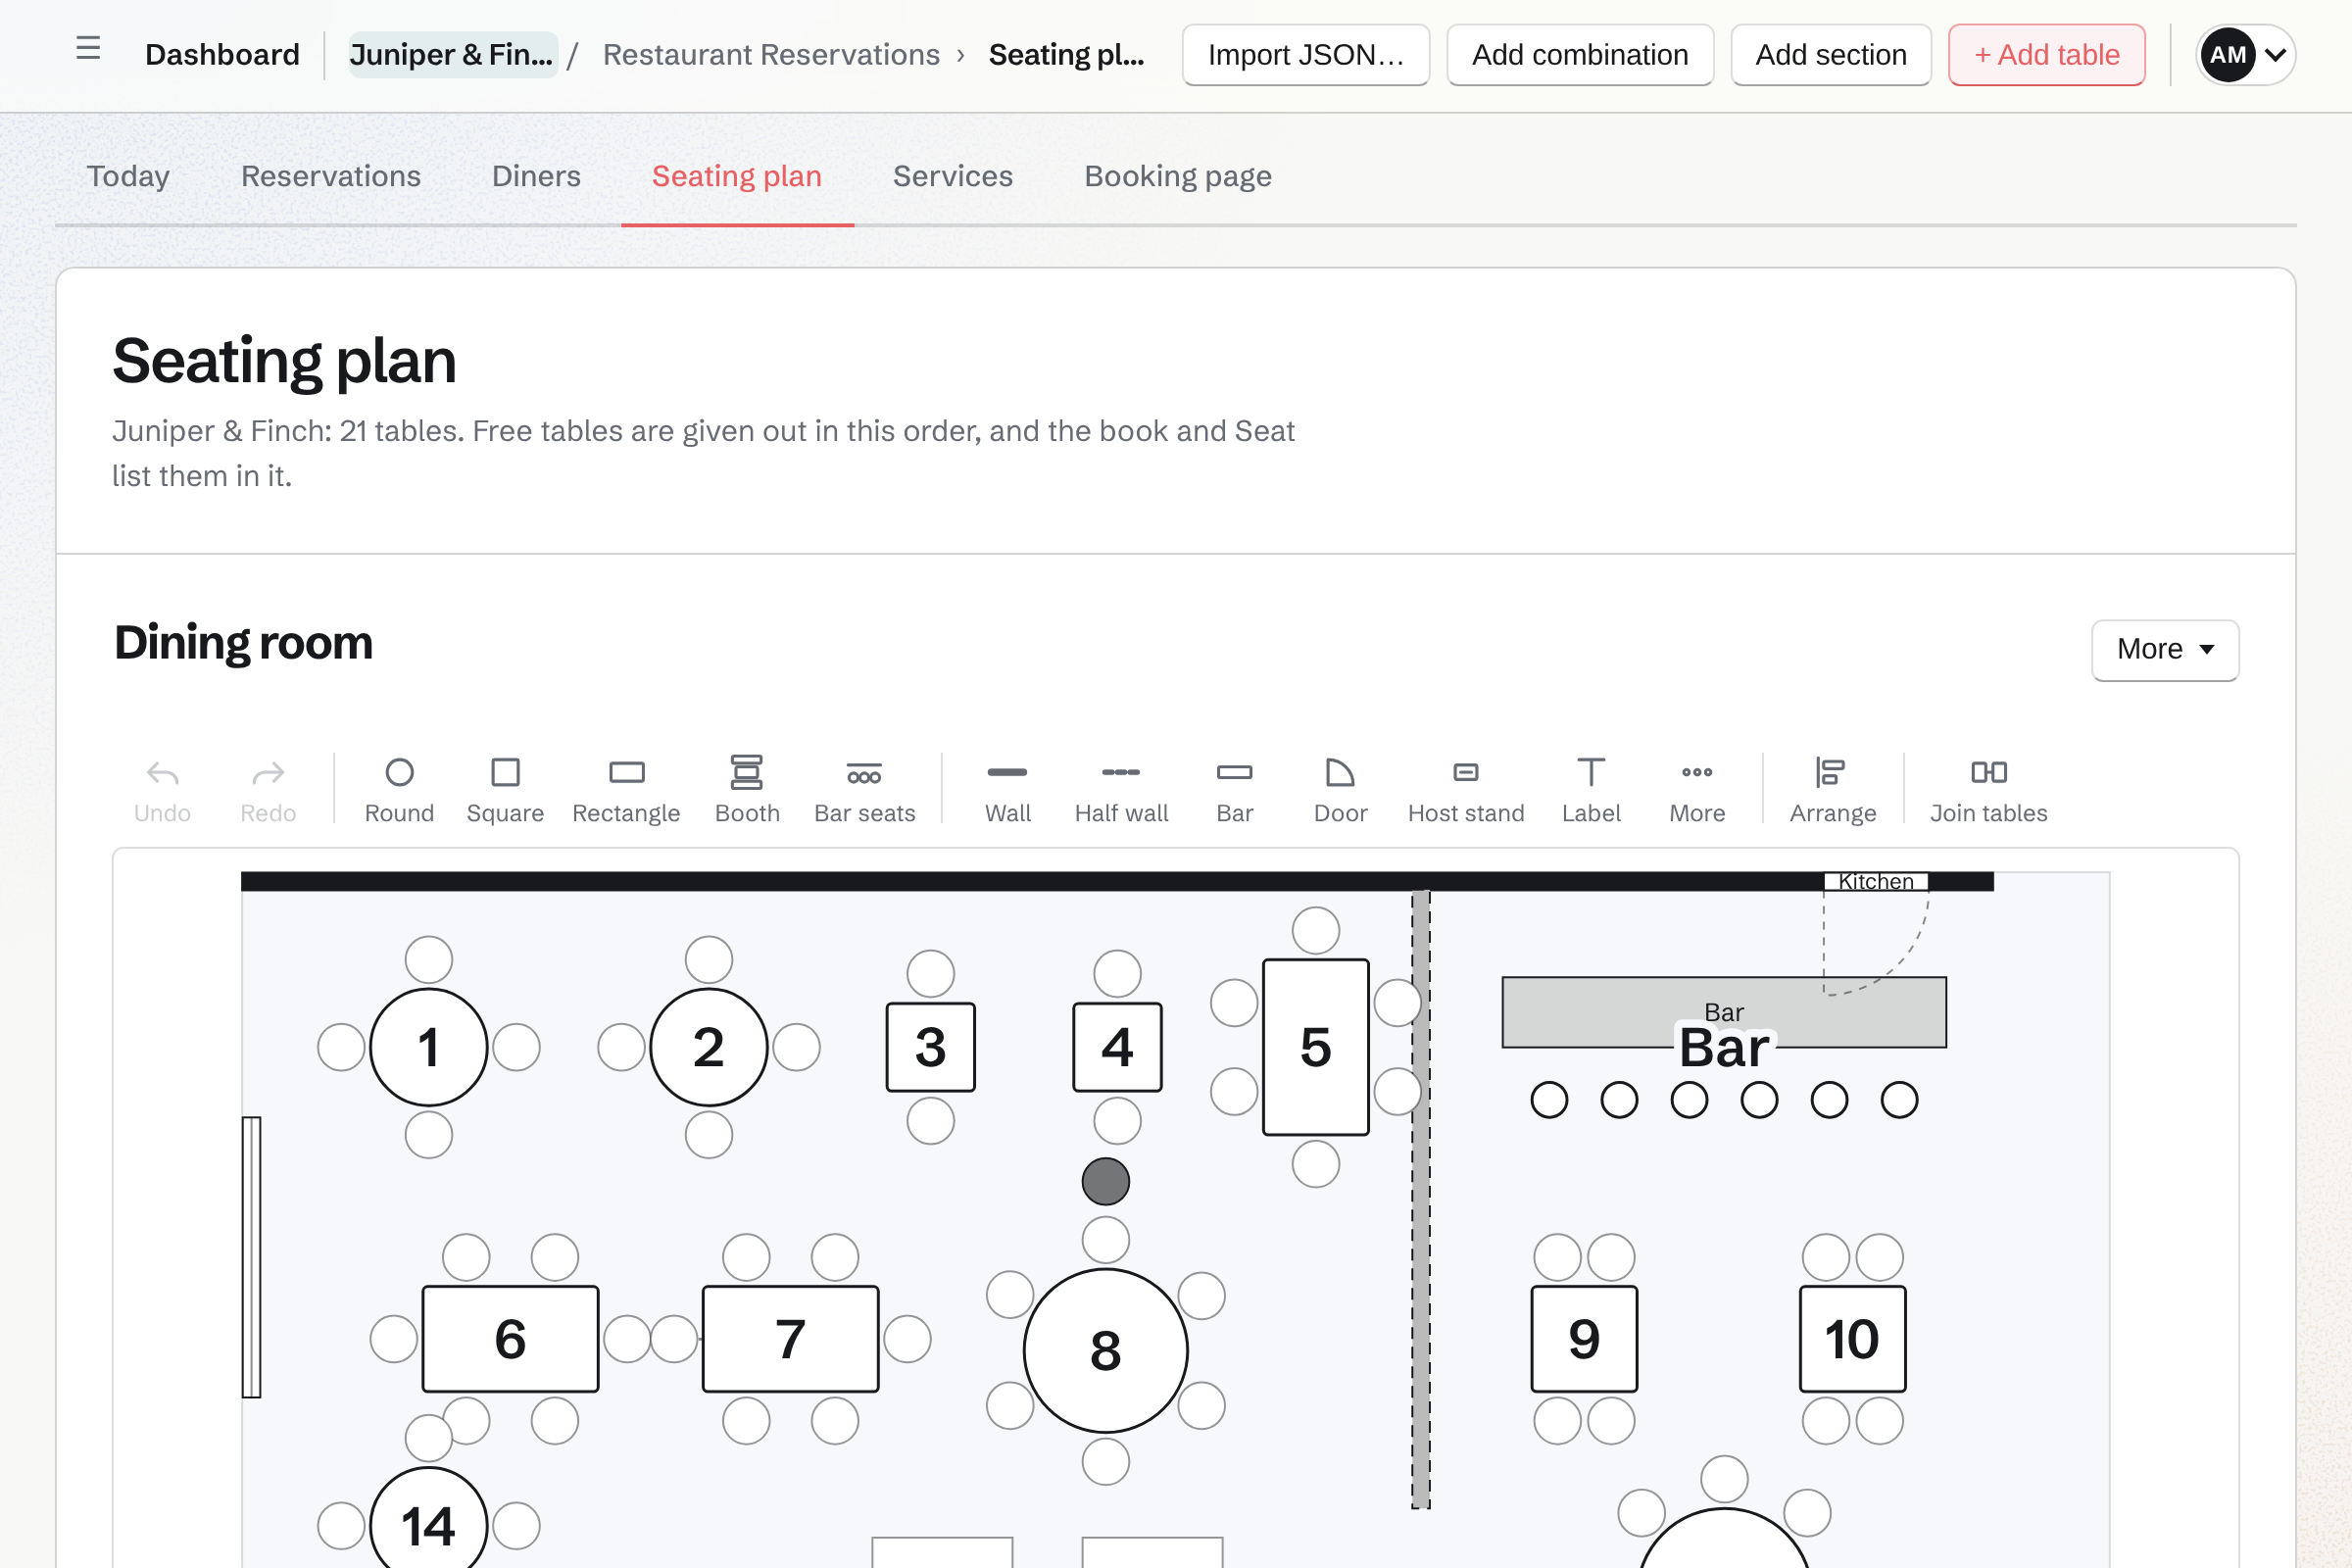Screen dimensions: 2352x1568
Task: Go to the Dashboard link
Action: point(222,54)
